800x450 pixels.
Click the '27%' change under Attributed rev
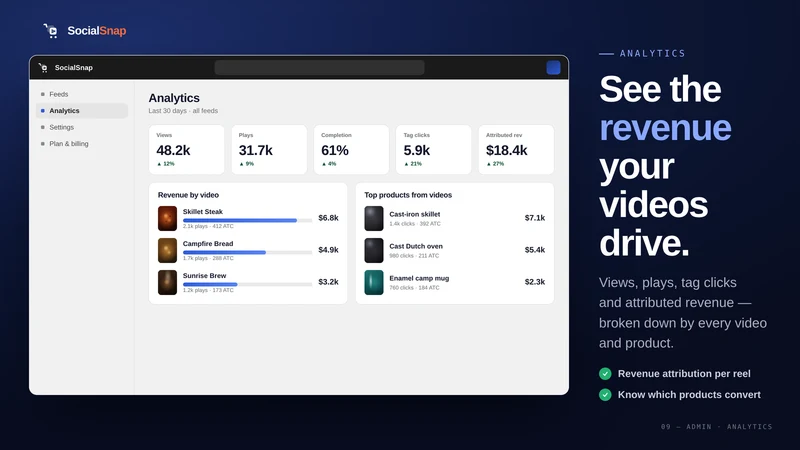pos(495,164)
